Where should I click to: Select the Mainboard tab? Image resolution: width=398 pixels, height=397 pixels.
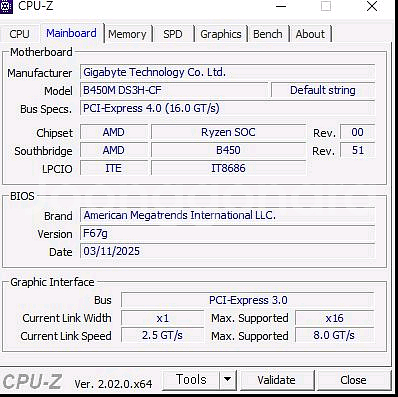71,33
